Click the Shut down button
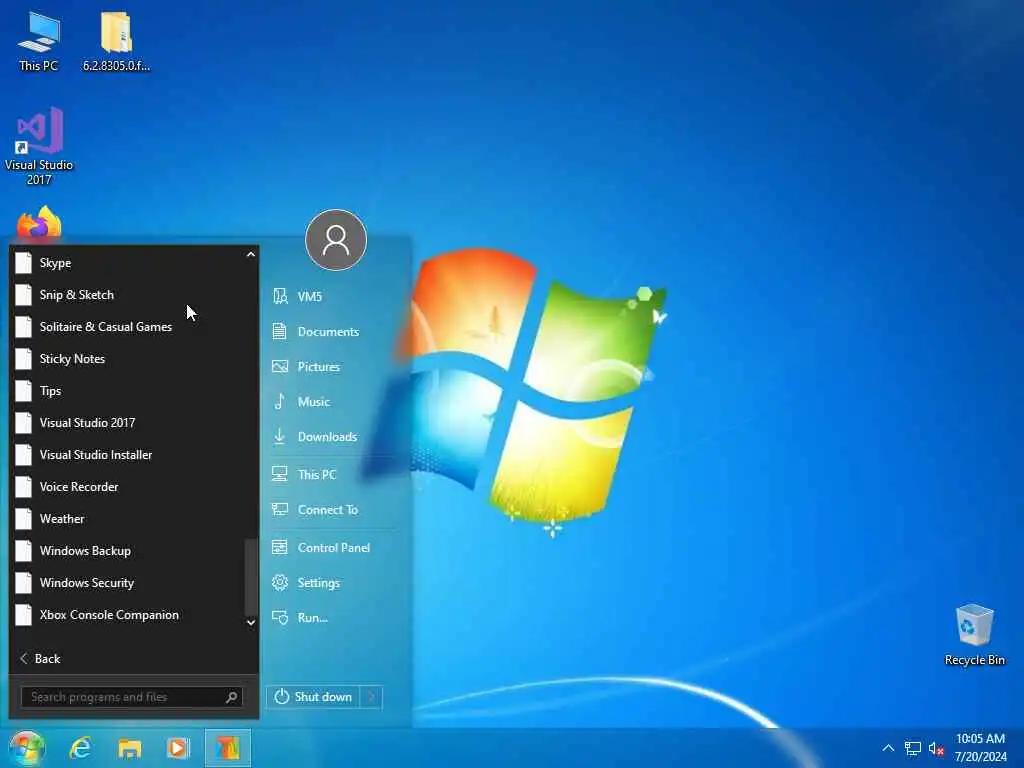Screen dimensions: 1024x768 313,697
